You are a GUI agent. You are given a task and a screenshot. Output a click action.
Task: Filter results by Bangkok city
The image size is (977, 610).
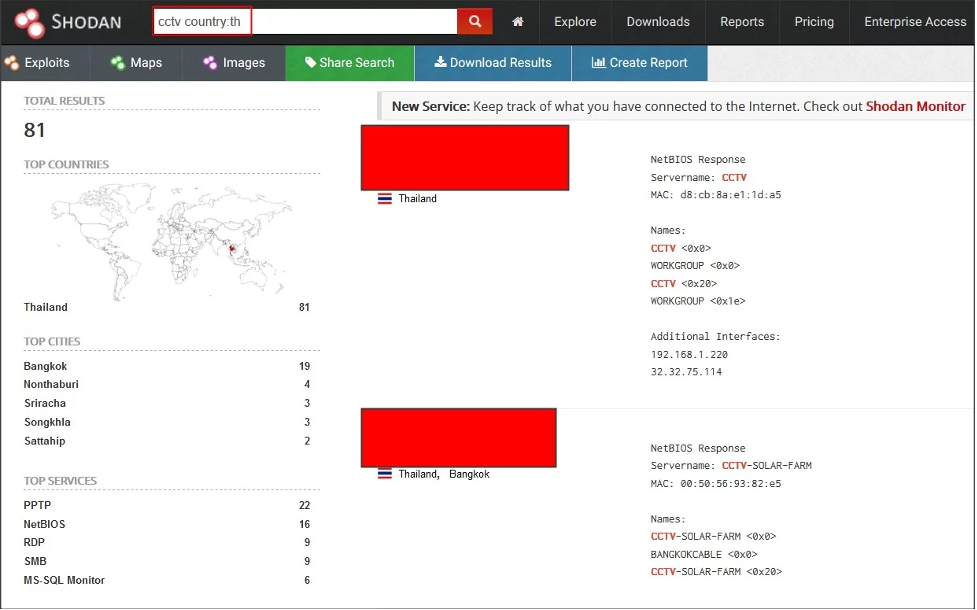(45, 366)
